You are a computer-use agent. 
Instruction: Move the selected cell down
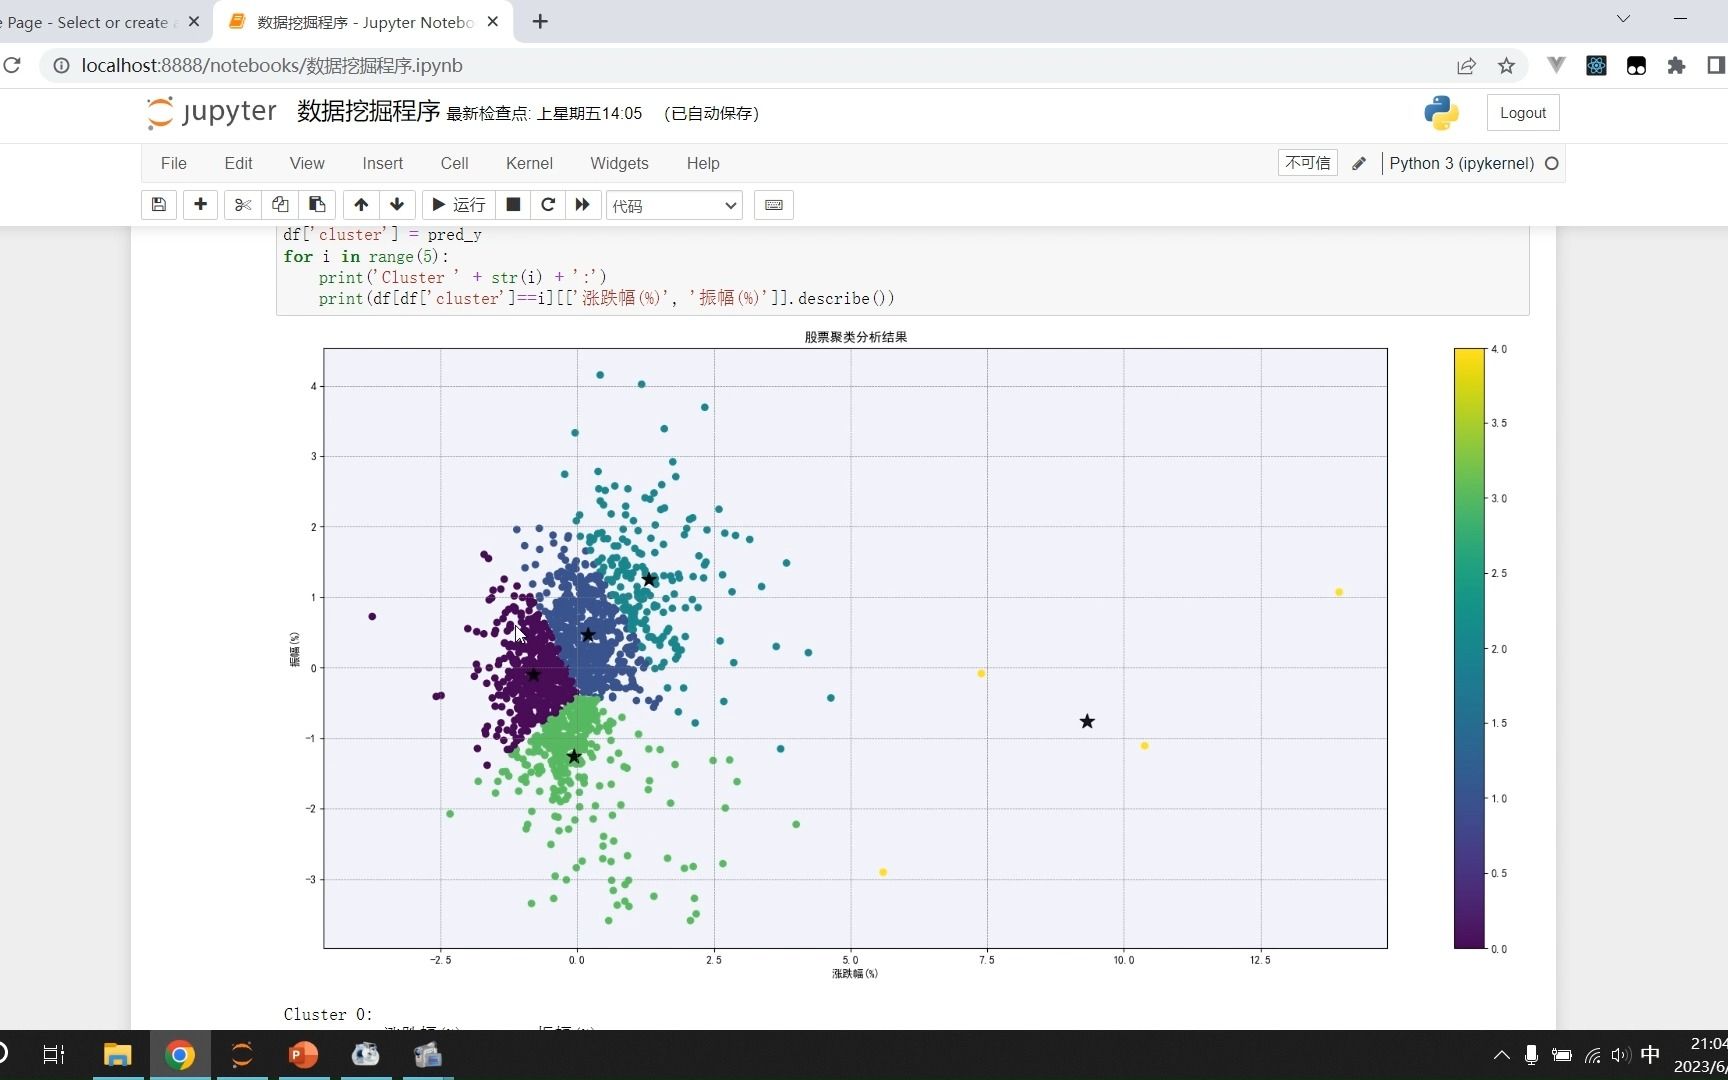point(397,205)
